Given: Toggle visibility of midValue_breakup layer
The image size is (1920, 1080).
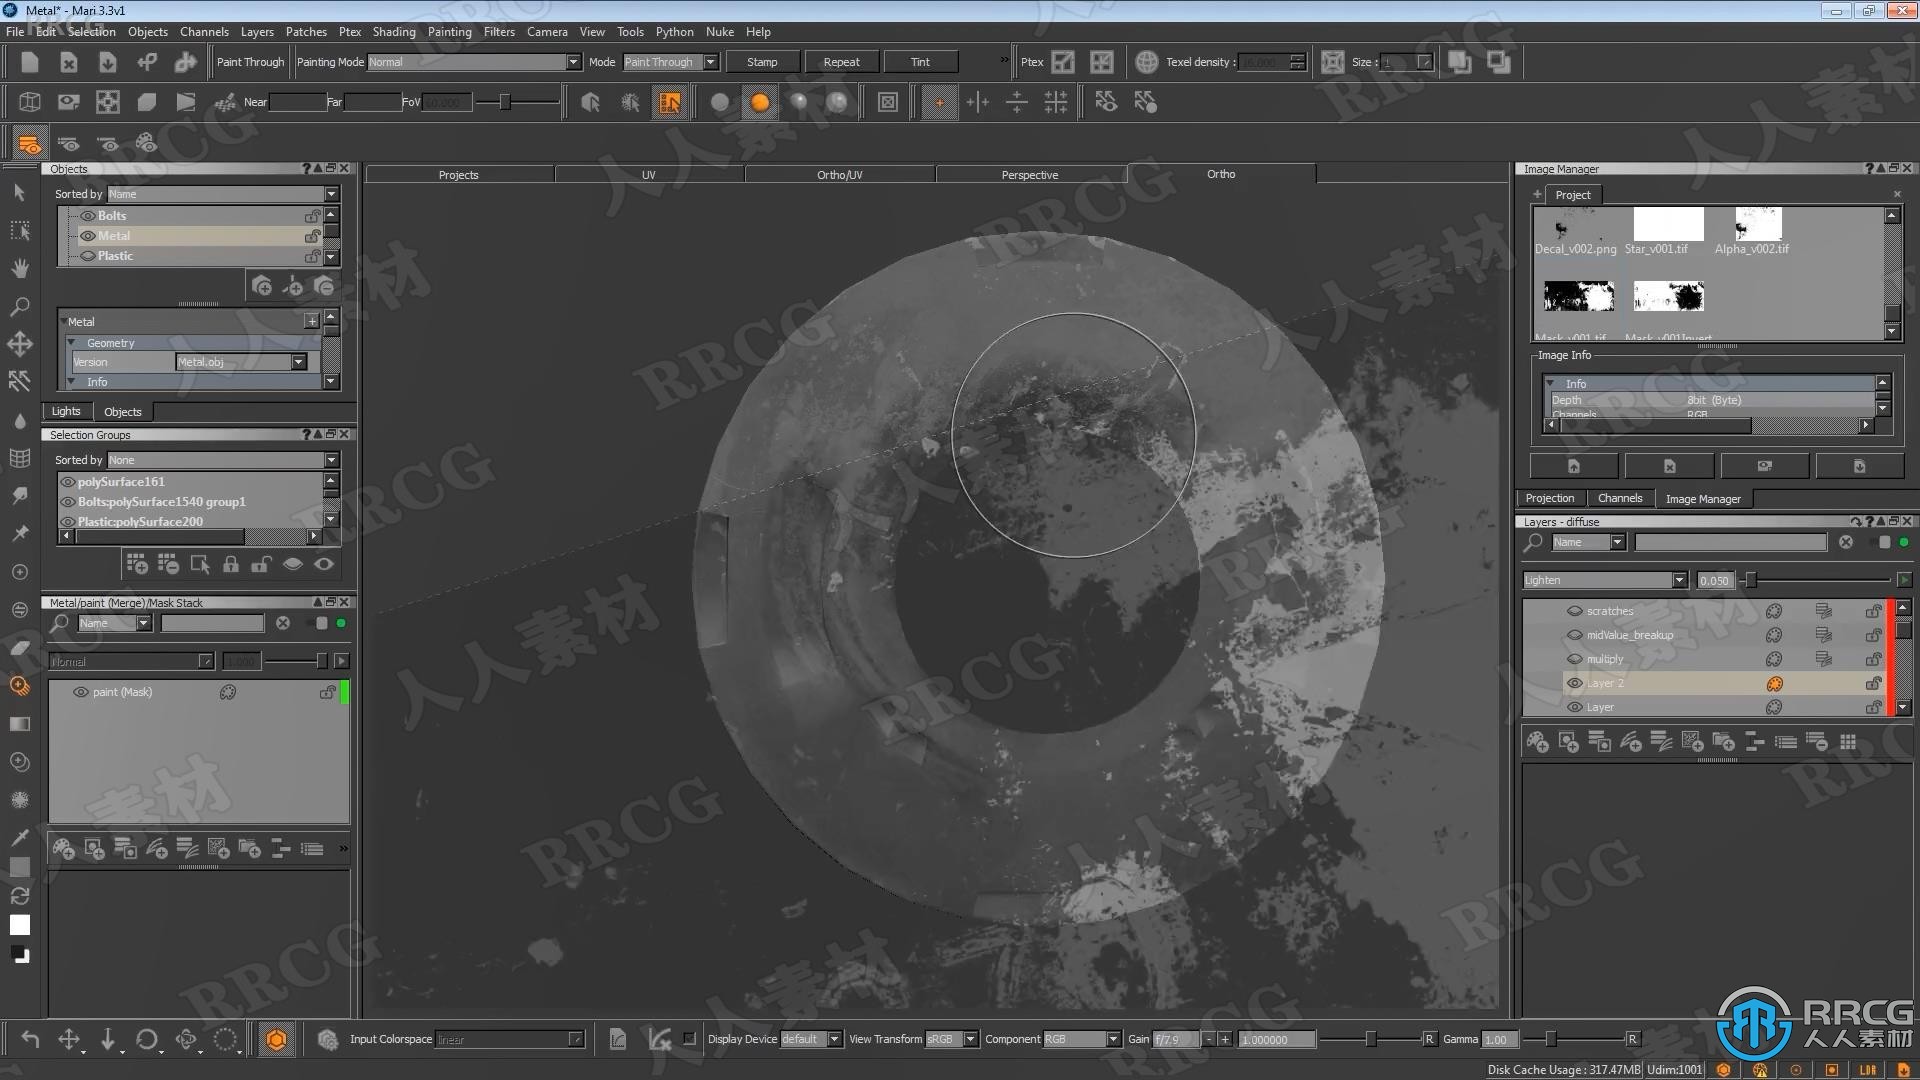Looking at the screenshot, I should tap(1573, 634).
